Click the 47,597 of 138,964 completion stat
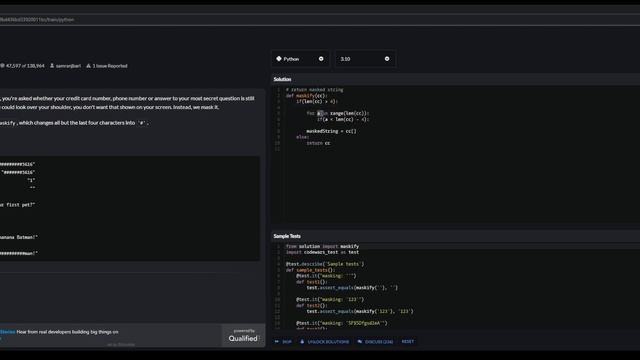Viewport: 640px width, 360px height. point(25,66)
